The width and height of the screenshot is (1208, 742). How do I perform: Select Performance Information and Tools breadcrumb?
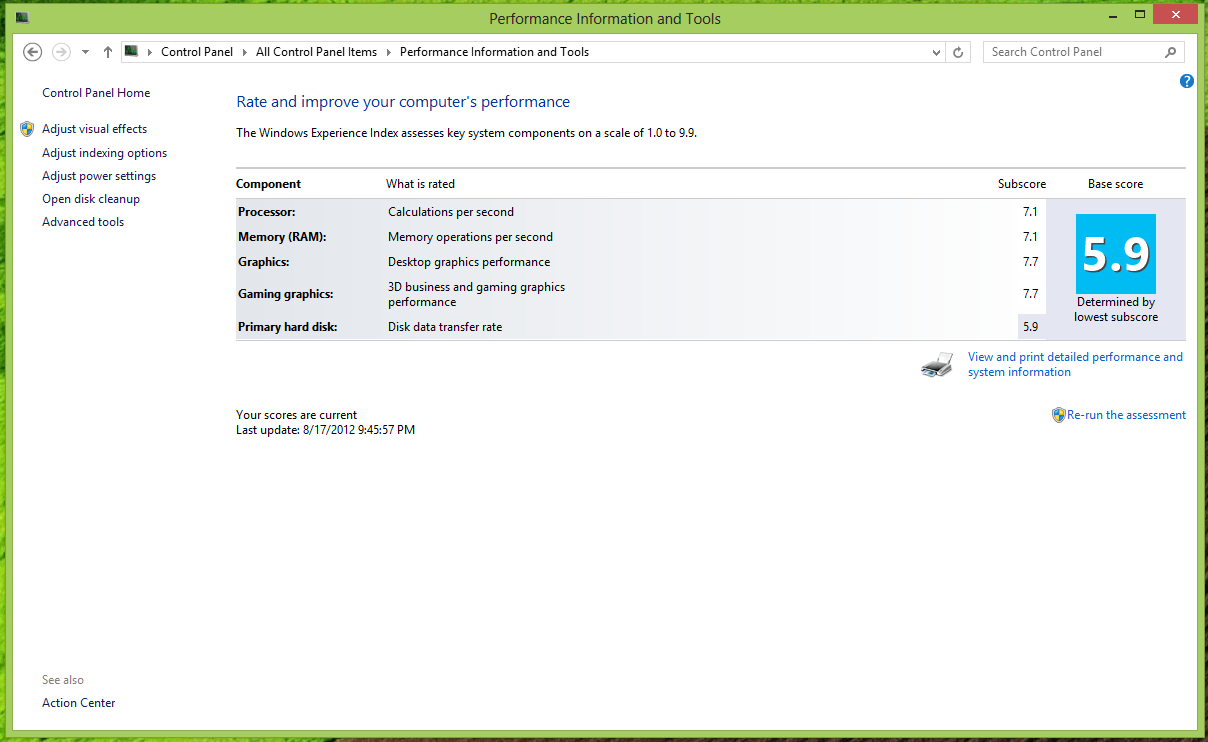495,52
